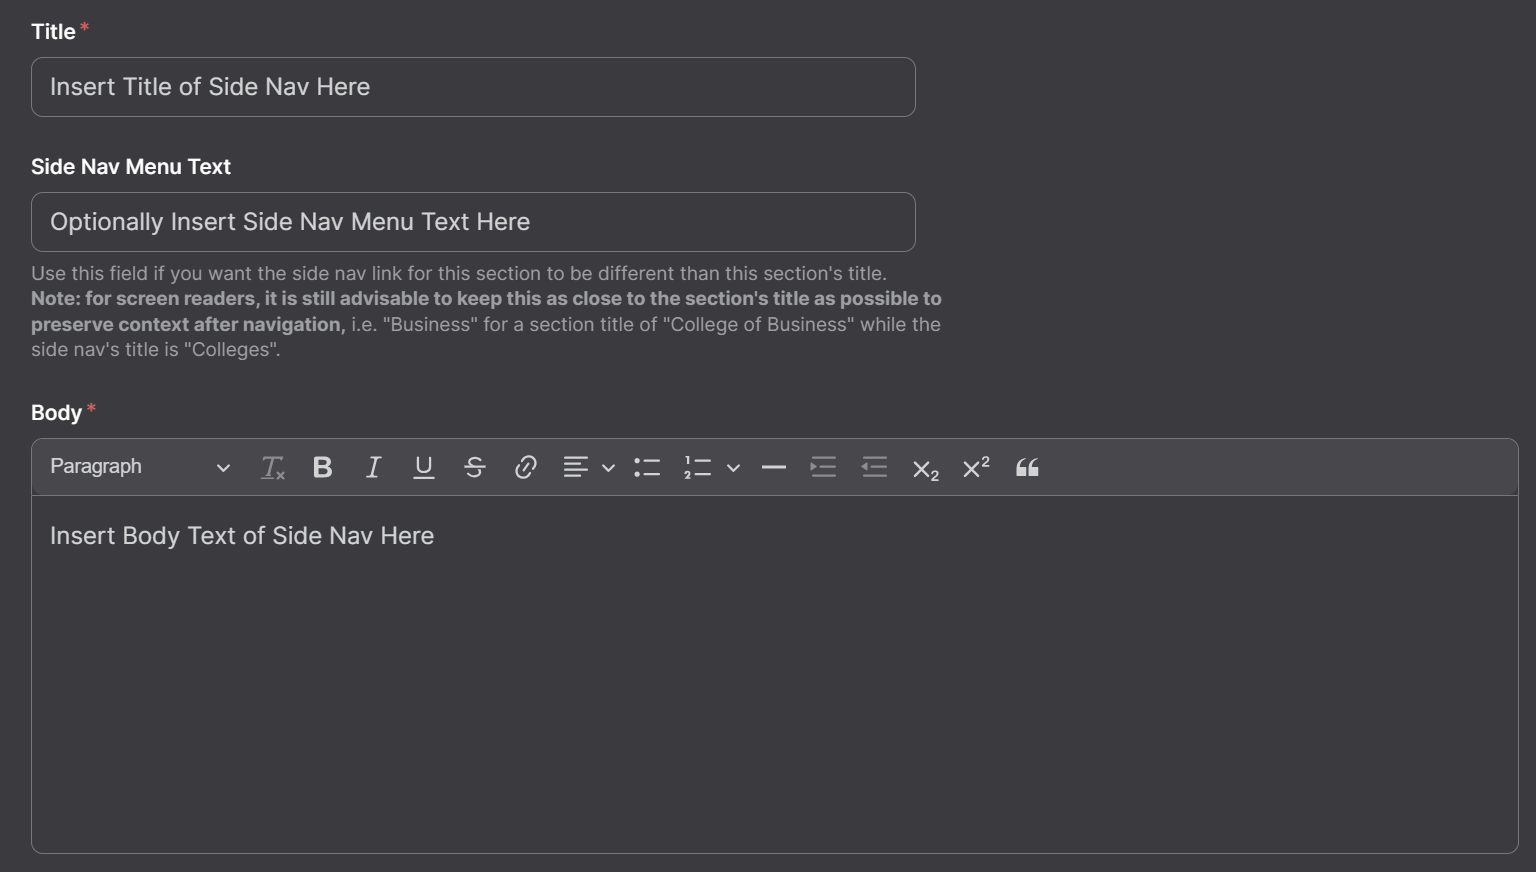The height and width of the screenshot is (872, 1536).
Task: Increase indent of the paragraph
Action: point(823,467)
